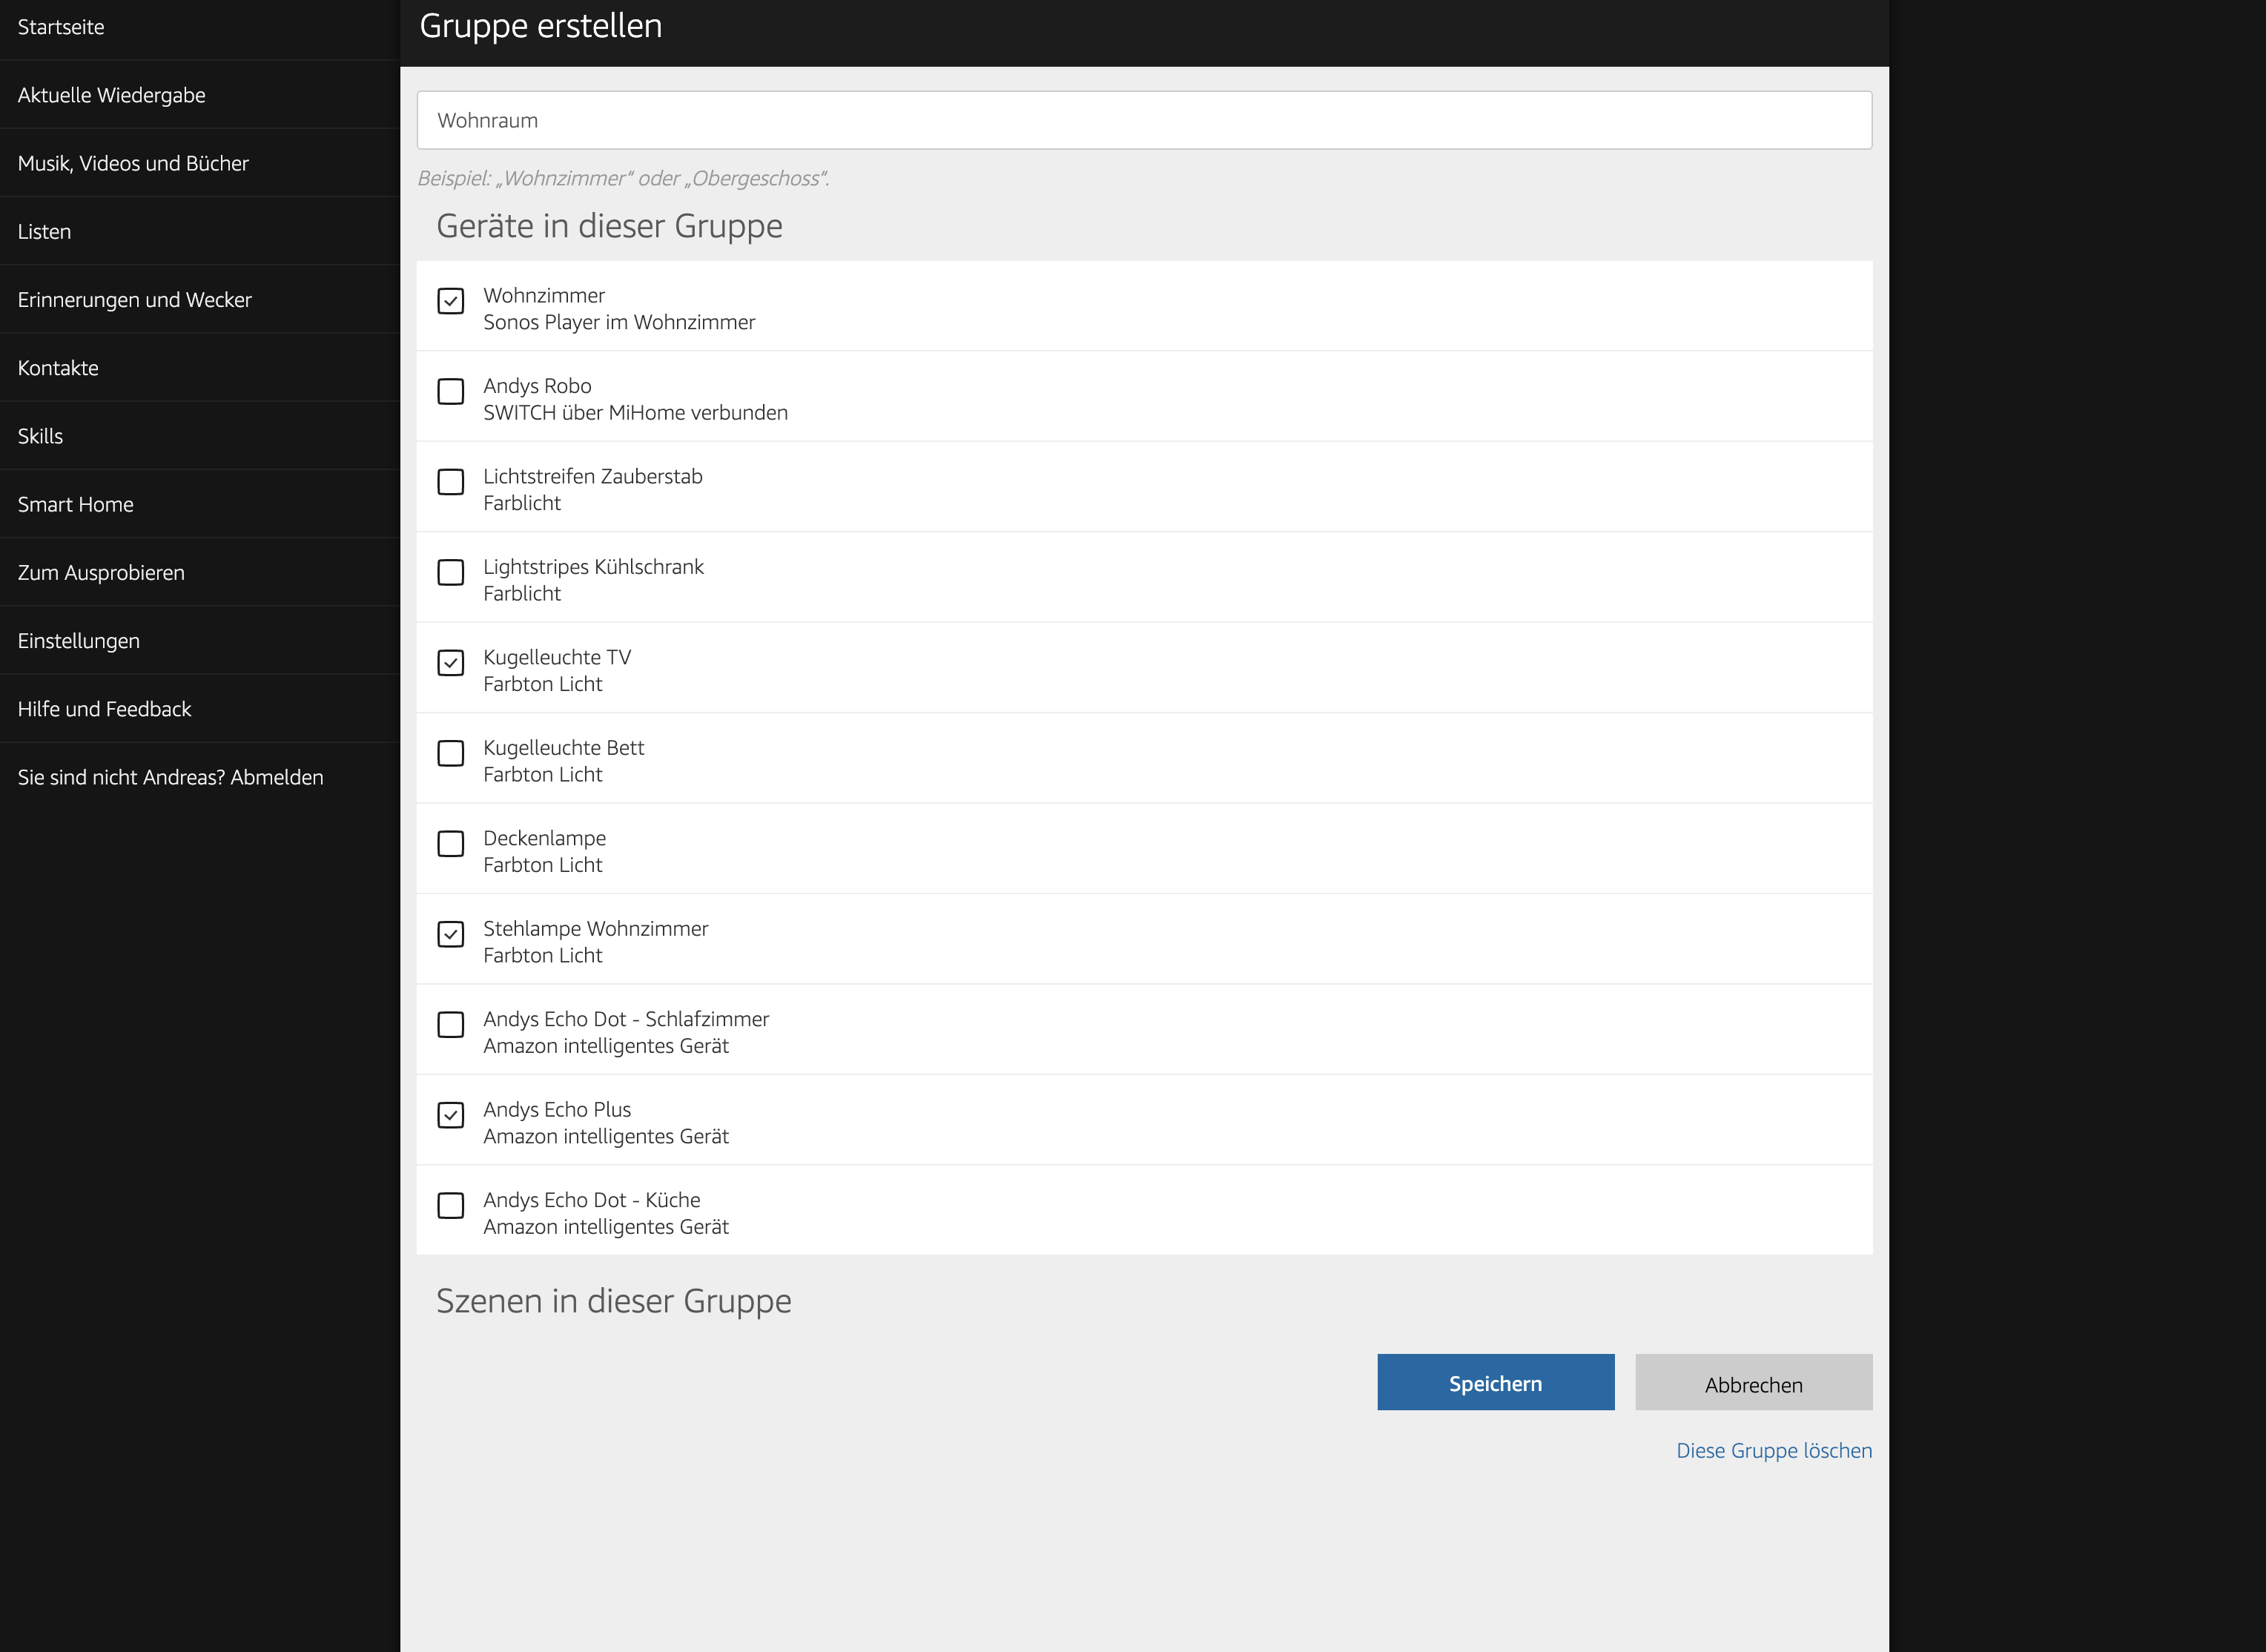This screenshot has height=1652, width=2266.
Task: Check the Deckenlampe checkbox
Action: [x=451, y=844]
